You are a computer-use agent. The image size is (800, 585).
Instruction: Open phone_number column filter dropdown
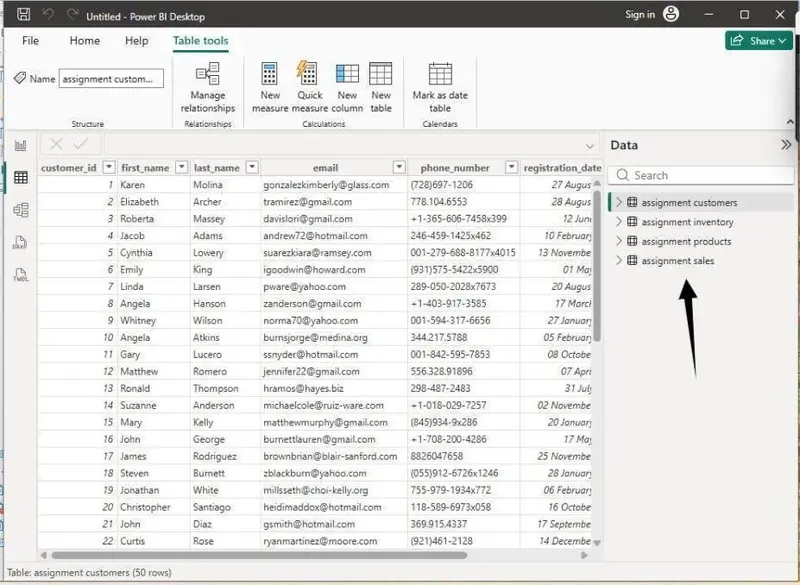click(x=511, y=167)
